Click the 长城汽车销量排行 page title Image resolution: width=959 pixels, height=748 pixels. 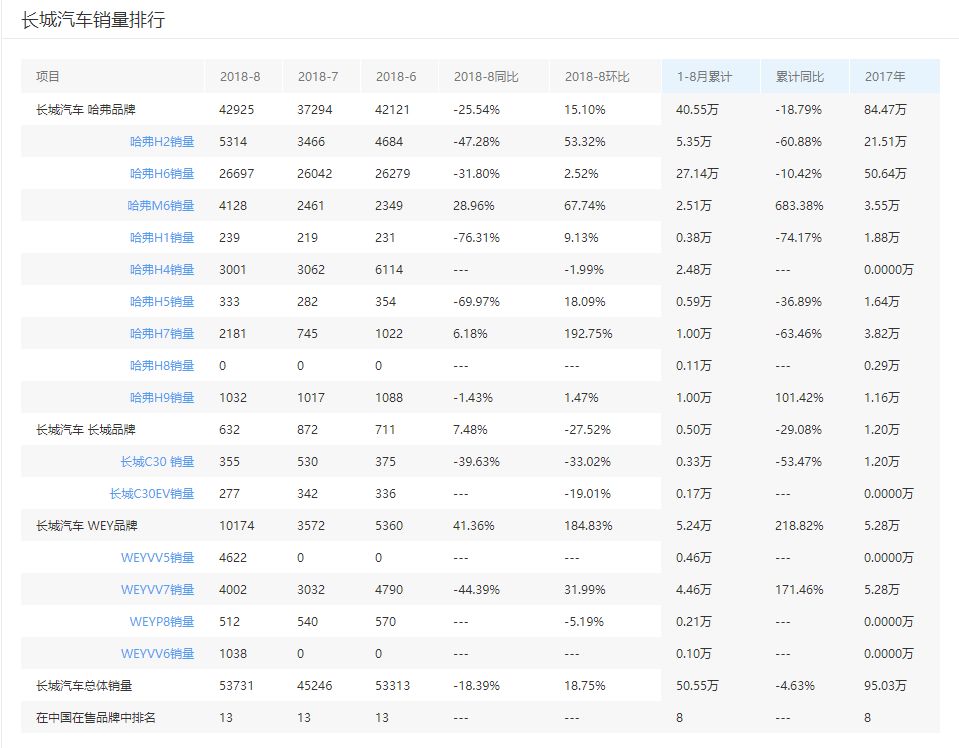[93, 20]
